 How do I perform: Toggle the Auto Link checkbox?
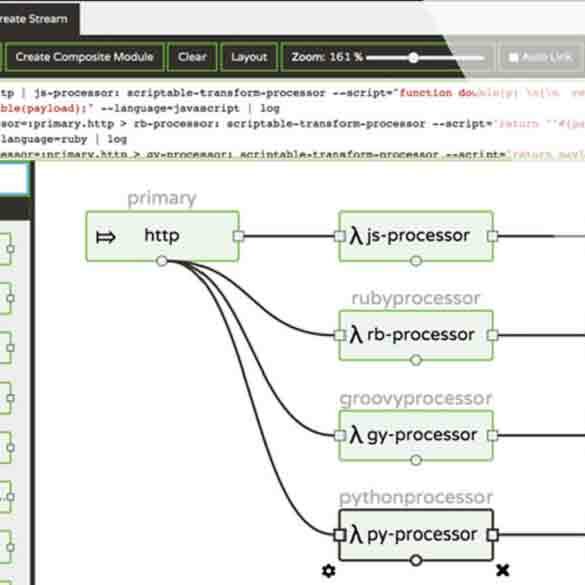point(514,57)
